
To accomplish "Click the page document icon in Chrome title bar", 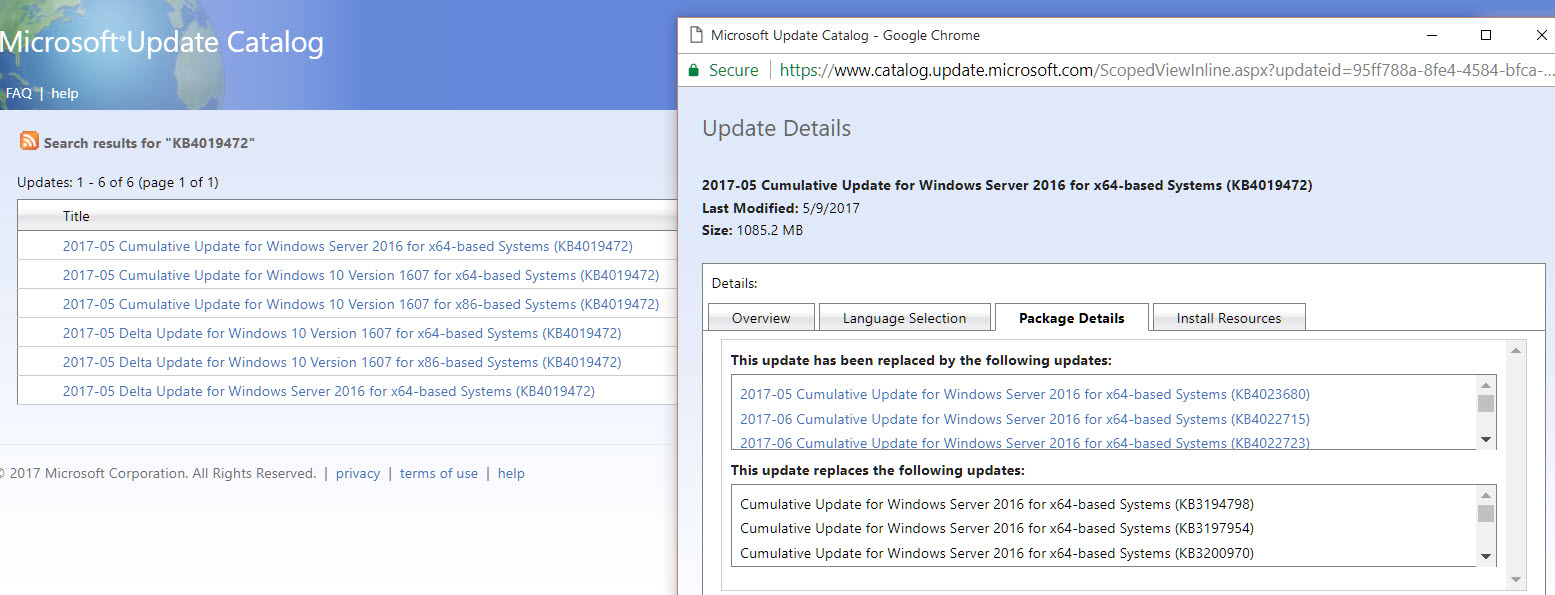I will click(x=696, y=35).
